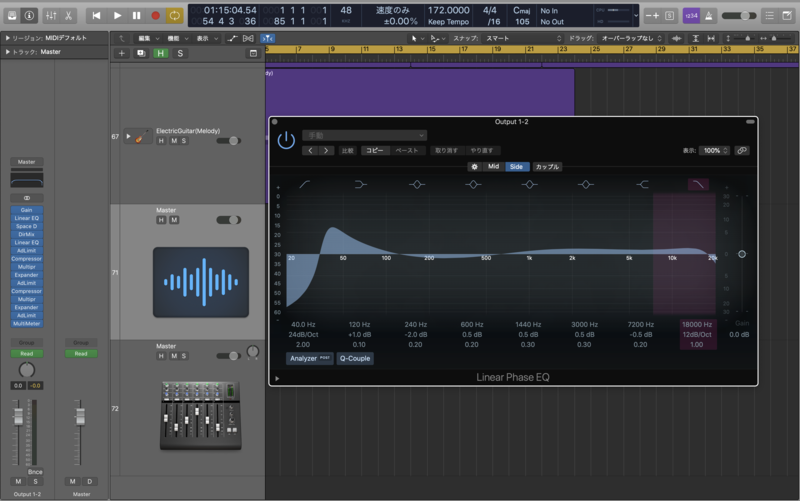Toggle the Analyzer button

310,359
